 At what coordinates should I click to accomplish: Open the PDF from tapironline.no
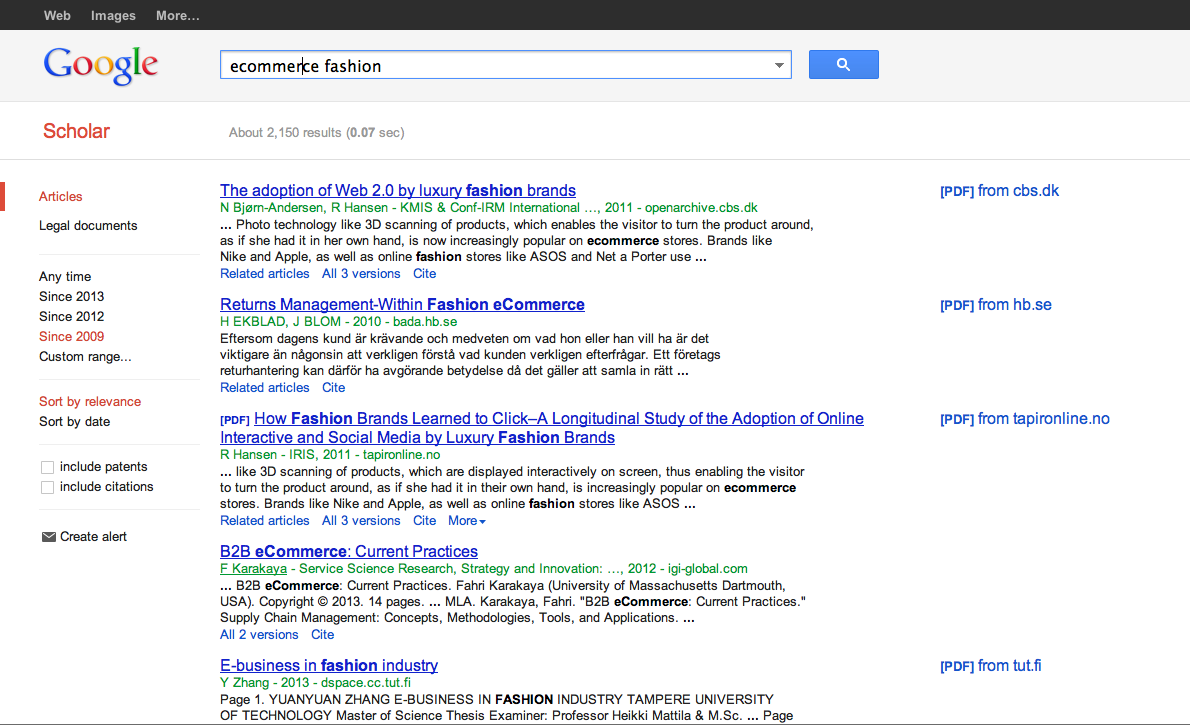coord(1025,418)
